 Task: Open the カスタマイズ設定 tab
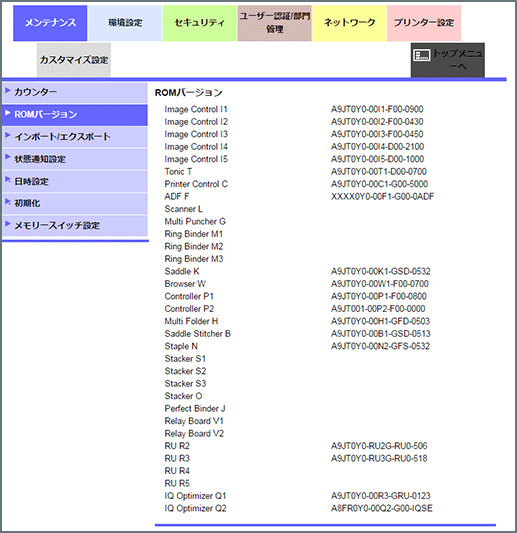click(x=74, y=60)
